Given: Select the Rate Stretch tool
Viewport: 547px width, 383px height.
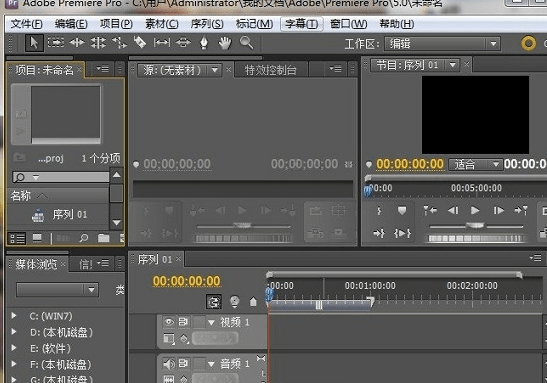Looking at the screenshot, I should (119, 43).
